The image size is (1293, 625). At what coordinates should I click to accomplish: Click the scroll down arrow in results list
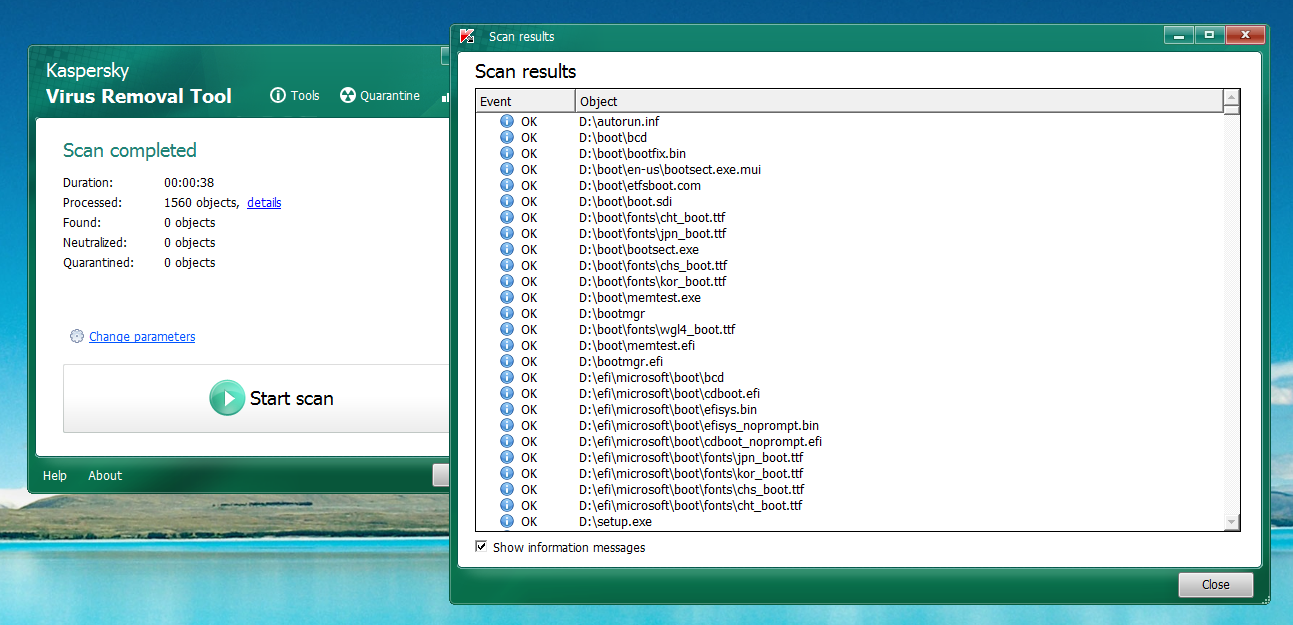pyautogui.click(x=1232, y=522)
